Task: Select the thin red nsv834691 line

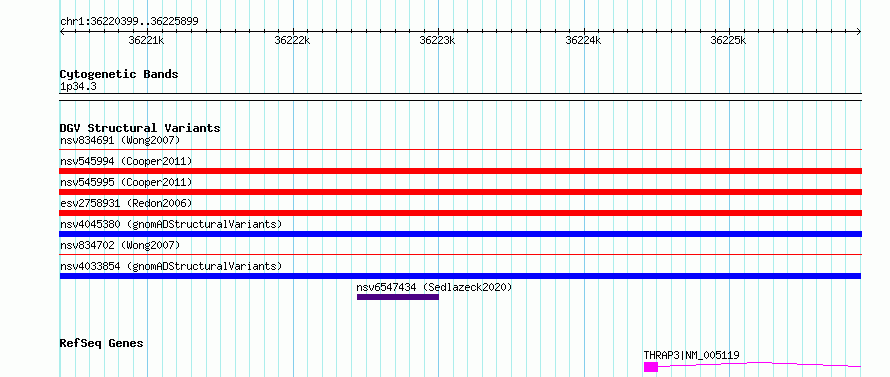Action: [460, 150]
